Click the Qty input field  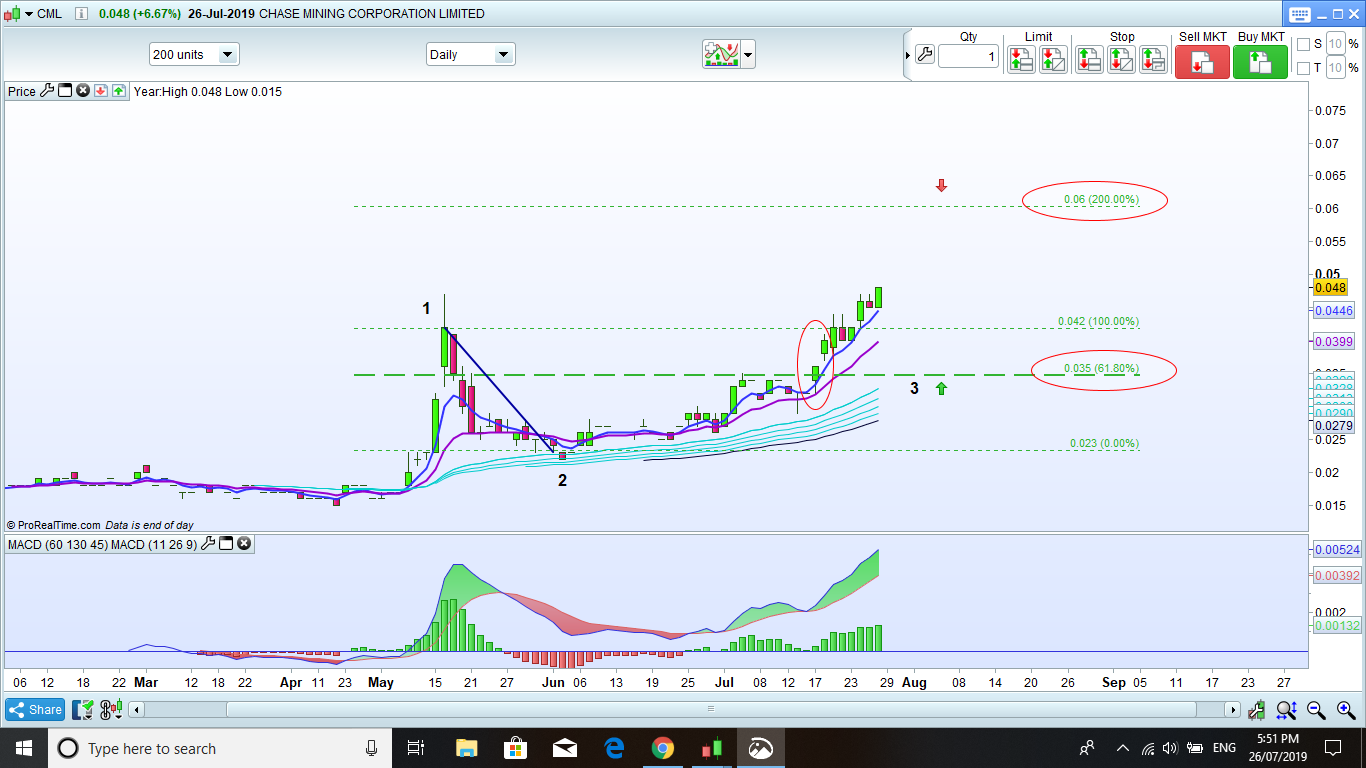point(968,56)
